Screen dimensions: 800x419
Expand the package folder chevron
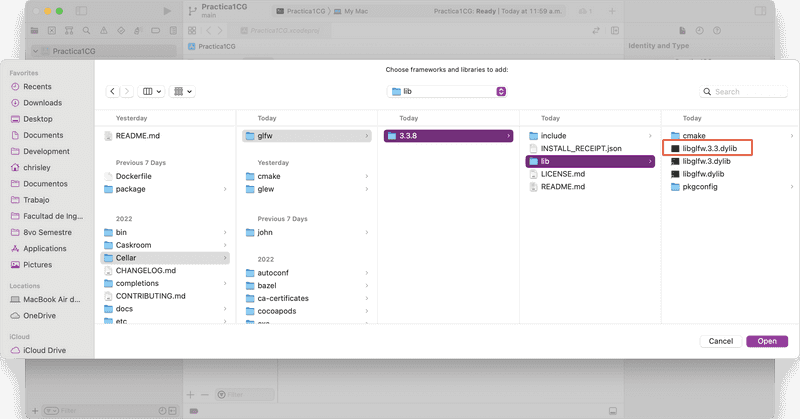pyautogui.click(x=224, y=189)
